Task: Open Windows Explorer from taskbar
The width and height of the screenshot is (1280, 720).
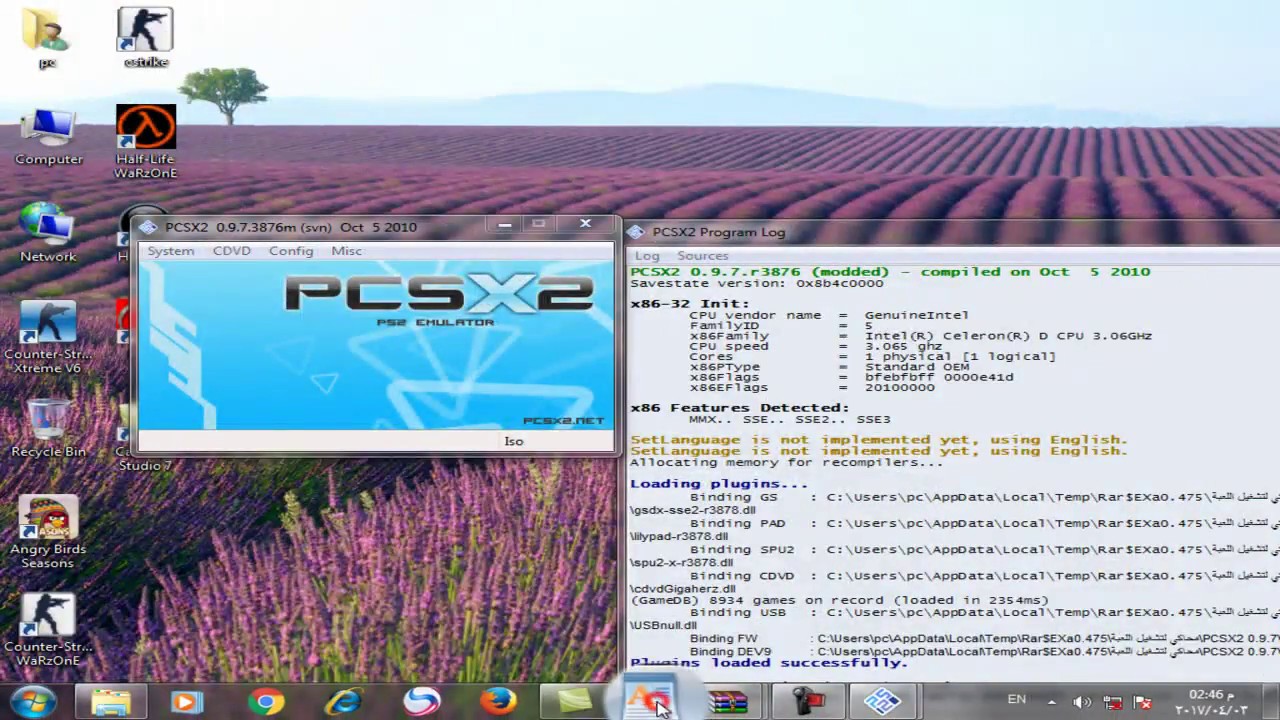Action: (x=111, y=702)
